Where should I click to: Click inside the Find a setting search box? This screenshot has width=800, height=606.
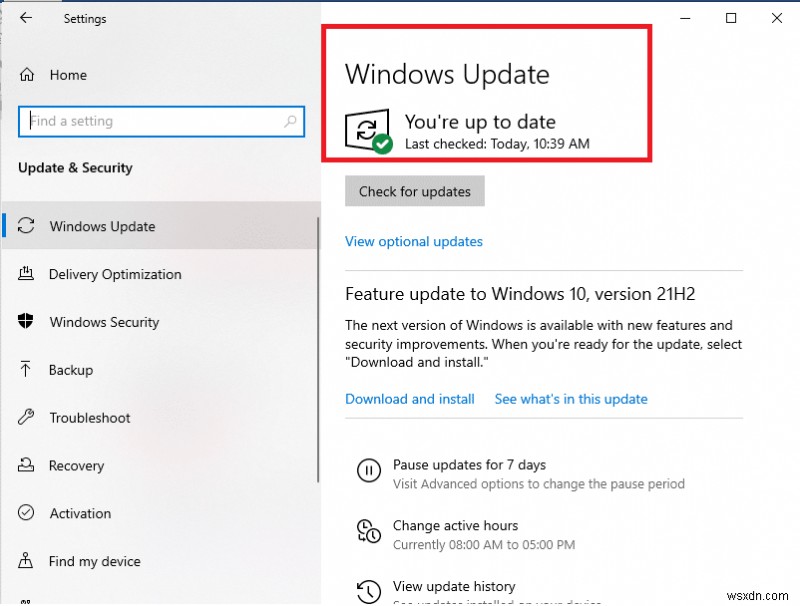[x=160, y=121]
